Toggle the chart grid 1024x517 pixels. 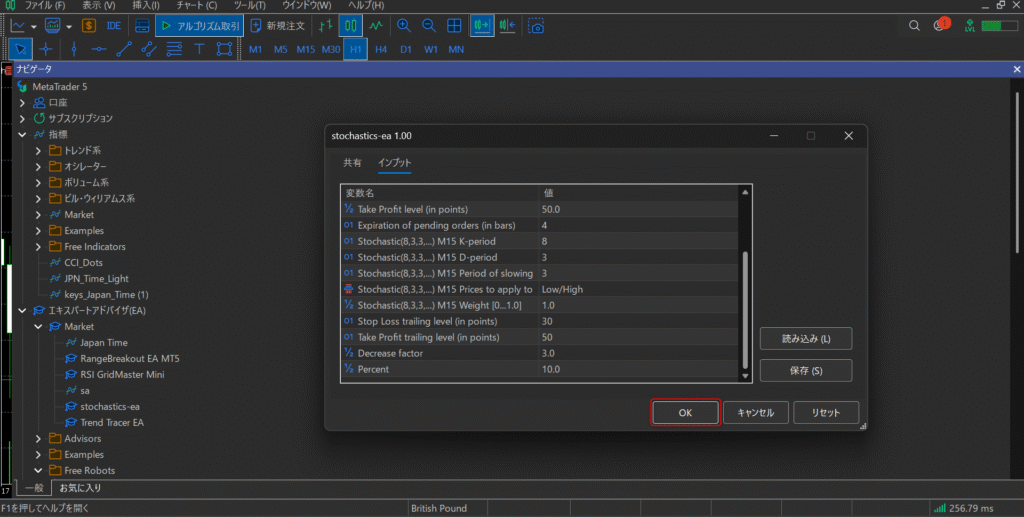coord(454,26)
